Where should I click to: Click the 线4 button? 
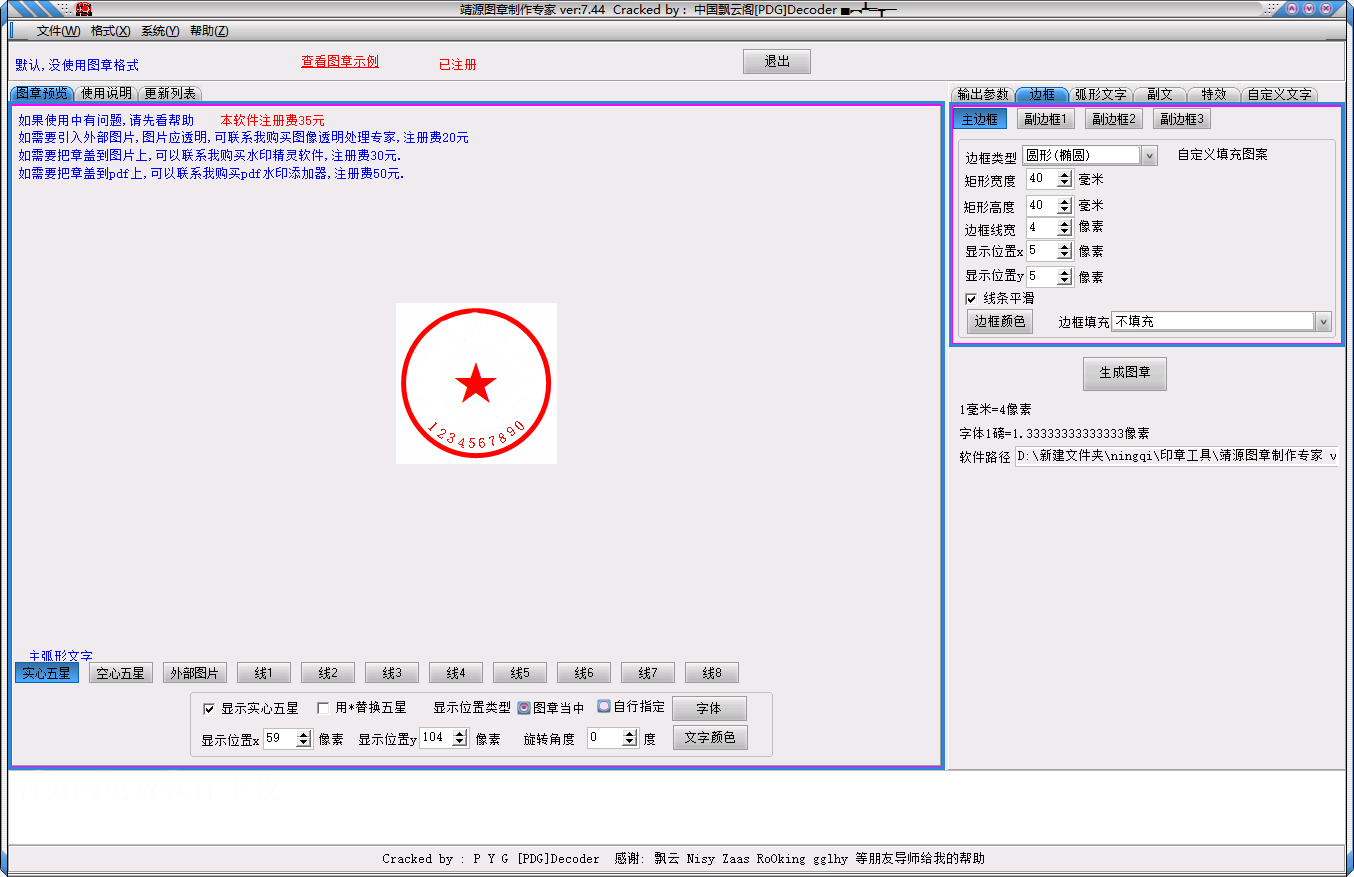[456, 673]
